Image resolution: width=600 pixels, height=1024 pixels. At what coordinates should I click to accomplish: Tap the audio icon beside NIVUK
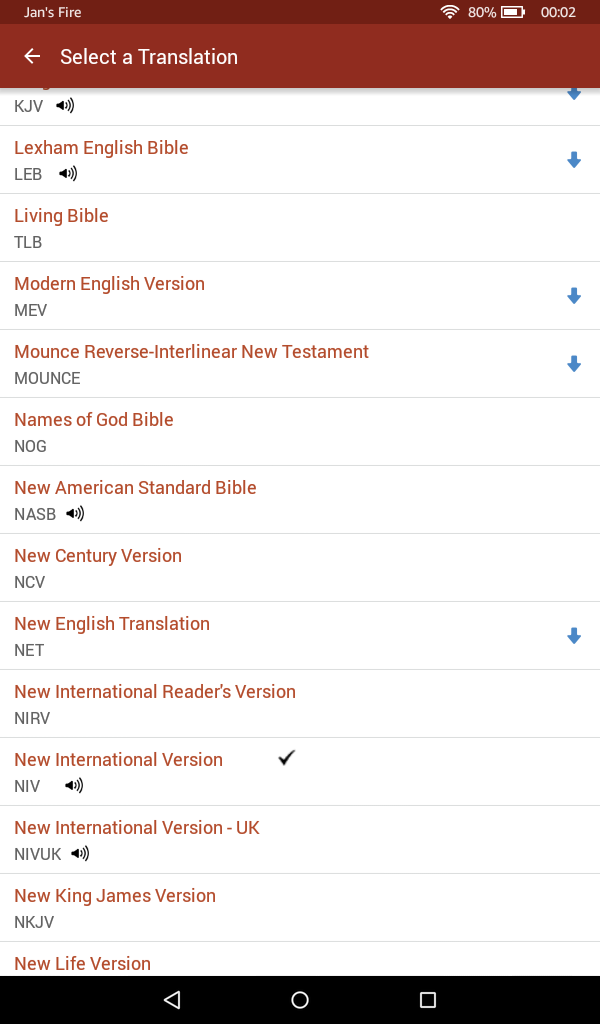[x=80, y=854]
